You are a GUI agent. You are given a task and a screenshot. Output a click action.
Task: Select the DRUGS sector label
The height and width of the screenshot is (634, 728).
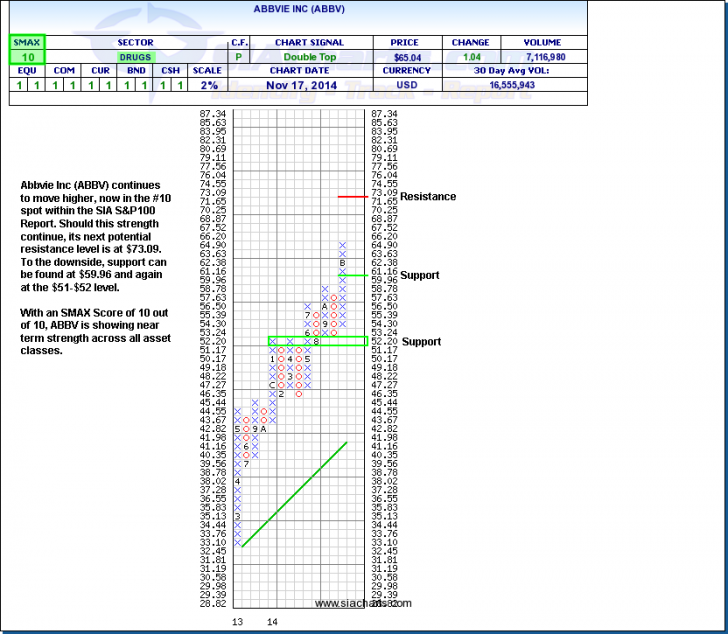[134, 58]
